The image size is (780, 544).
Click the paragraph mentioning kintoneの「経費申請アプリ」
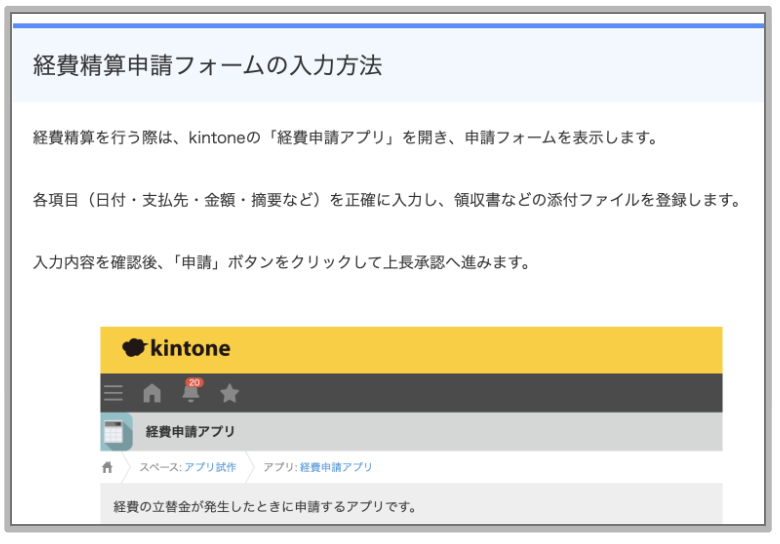click(345, 137)
